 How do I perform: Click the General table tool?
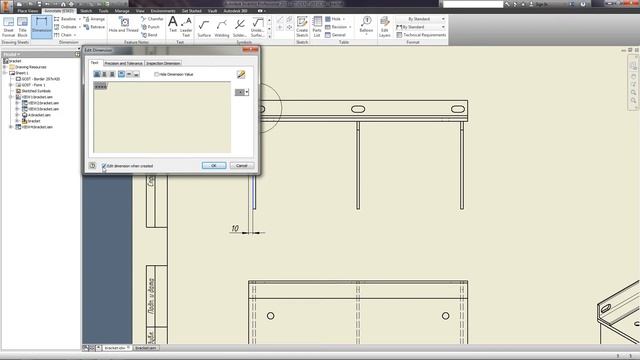pos(336,35)
